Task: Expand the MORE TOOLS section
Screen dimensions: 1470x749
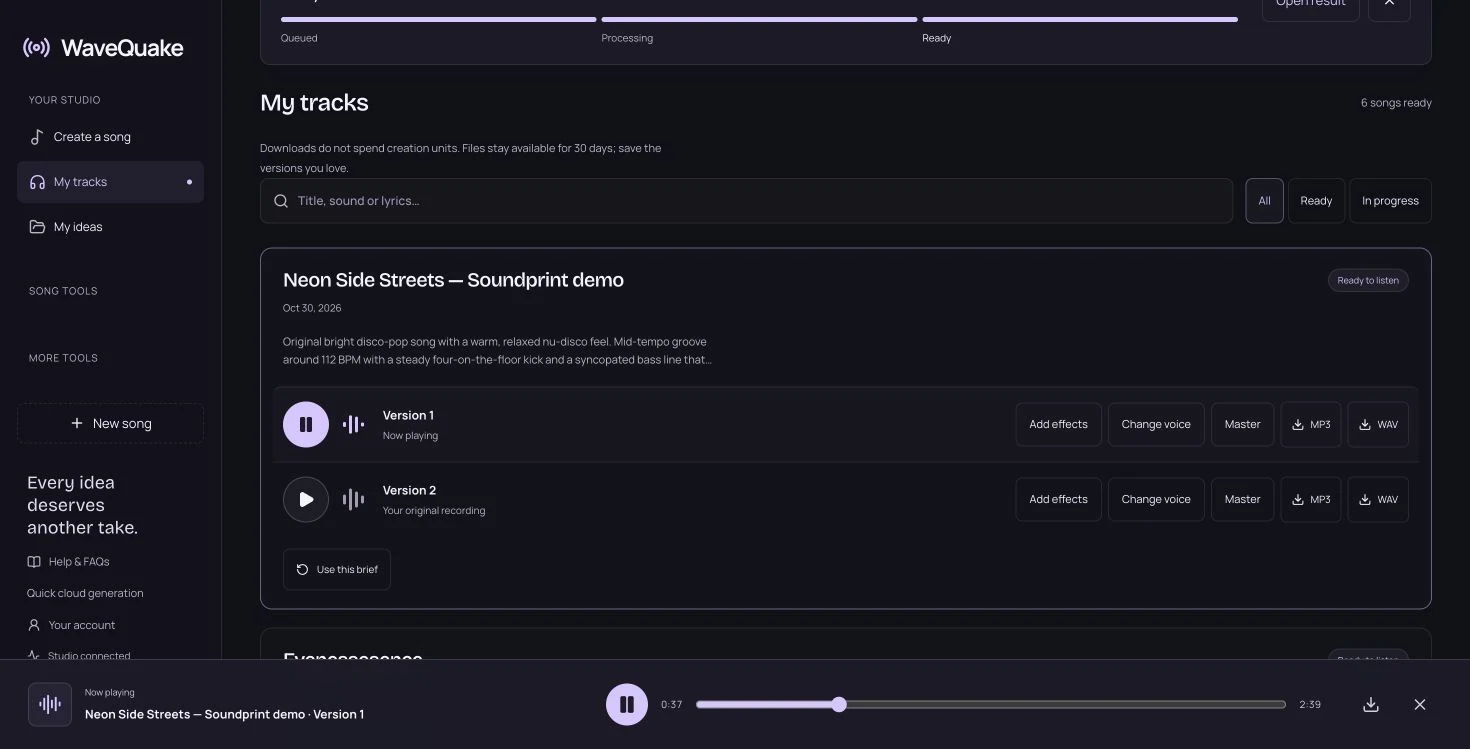Action: [x=63, y=358]
